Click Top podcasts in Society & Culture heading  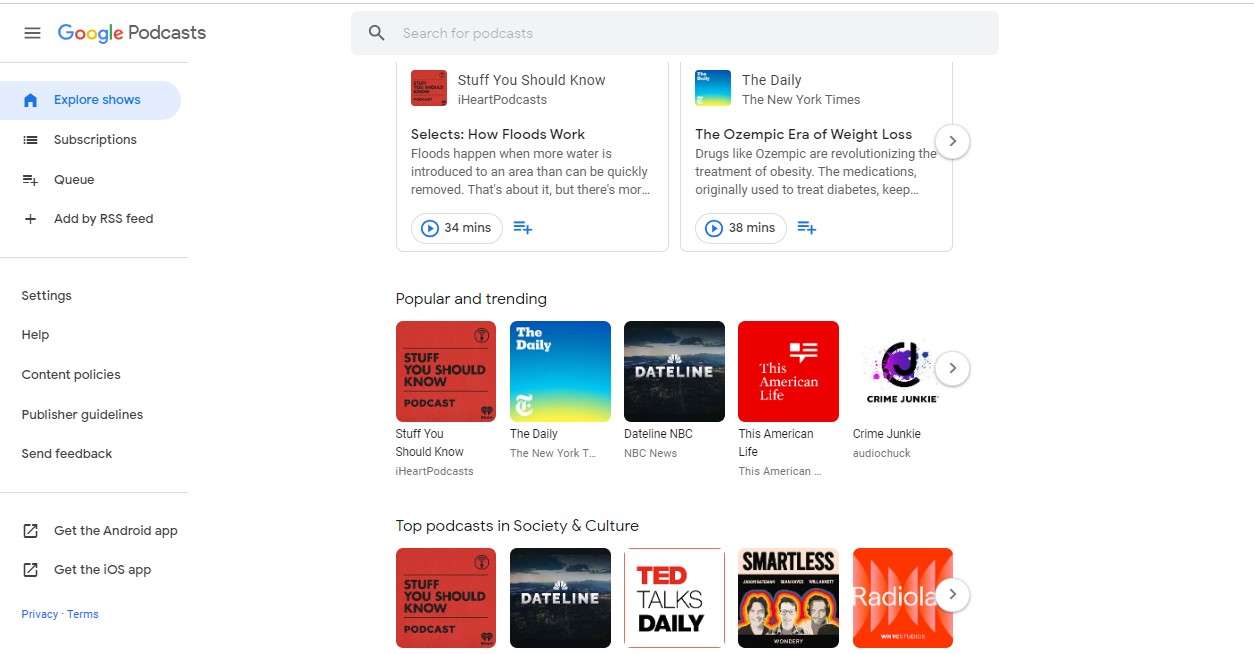[517, 526]
